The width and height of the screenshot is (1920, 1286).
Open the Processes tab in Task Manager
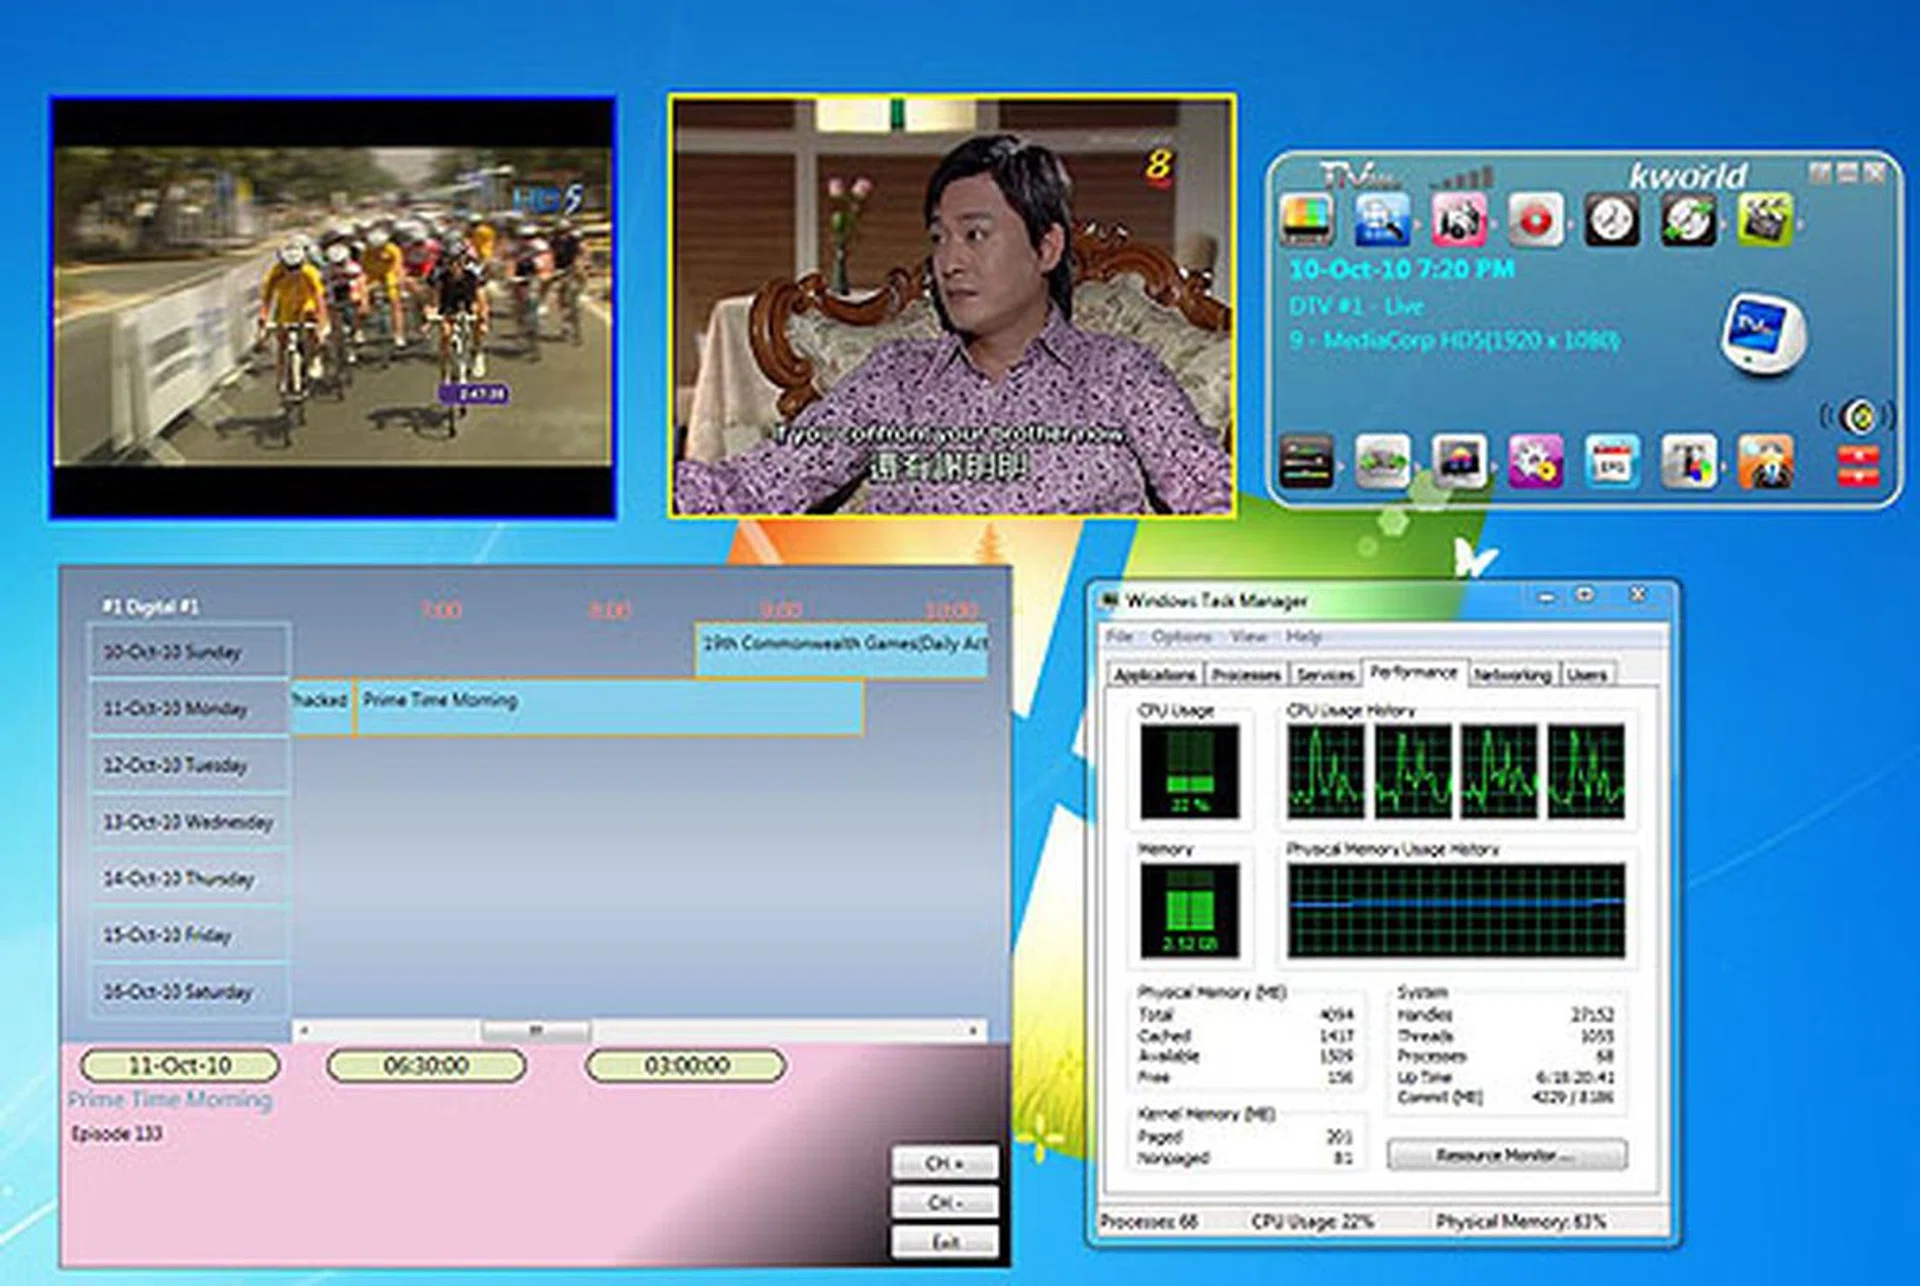tap(1246, 675)
